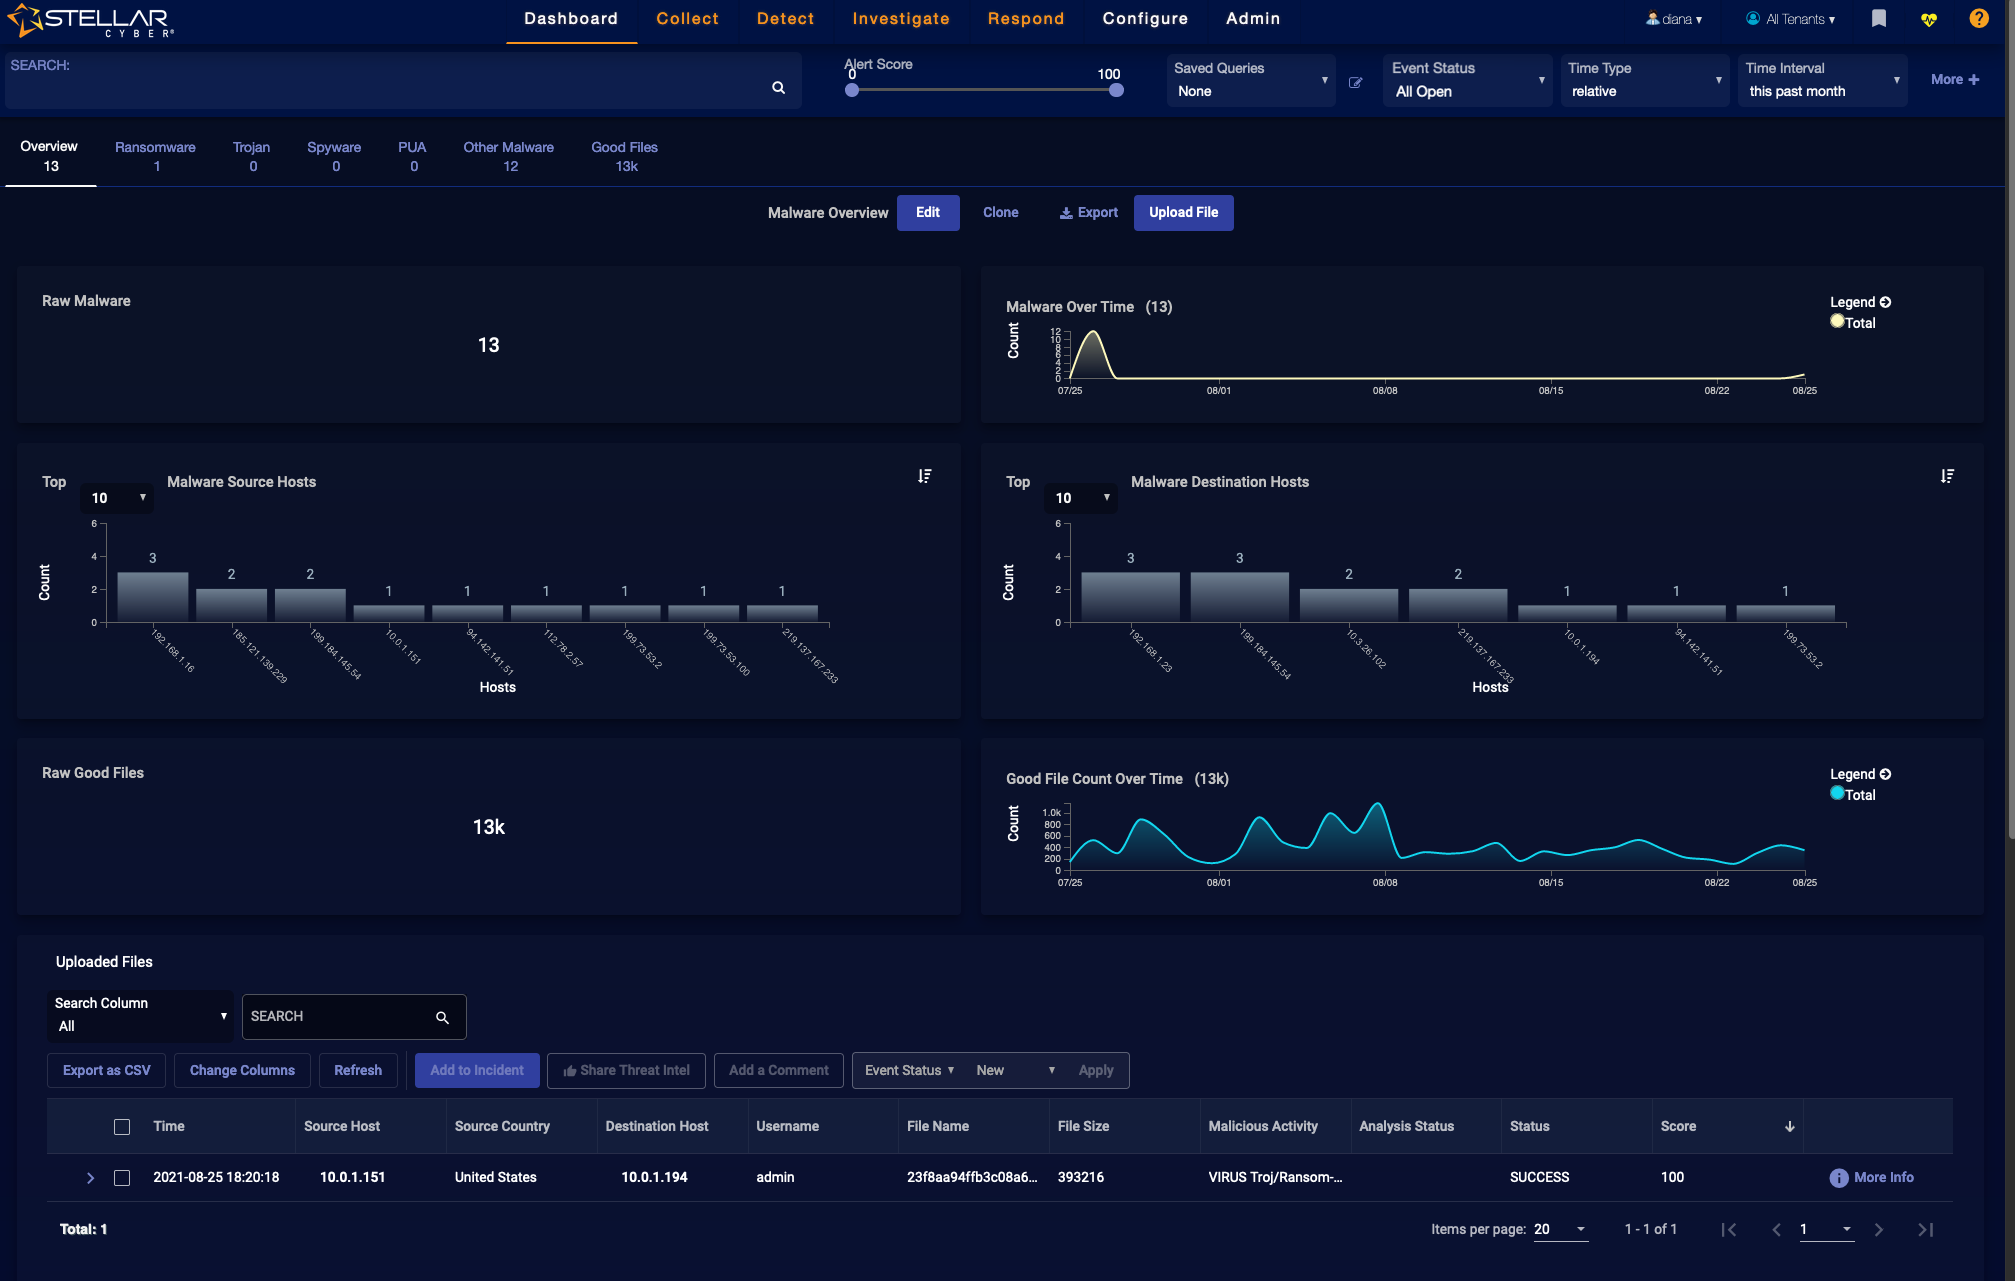The image size is (2015, 1281).
Task: Click the edit saved query pencil icon
Action: click(1355, 83)
